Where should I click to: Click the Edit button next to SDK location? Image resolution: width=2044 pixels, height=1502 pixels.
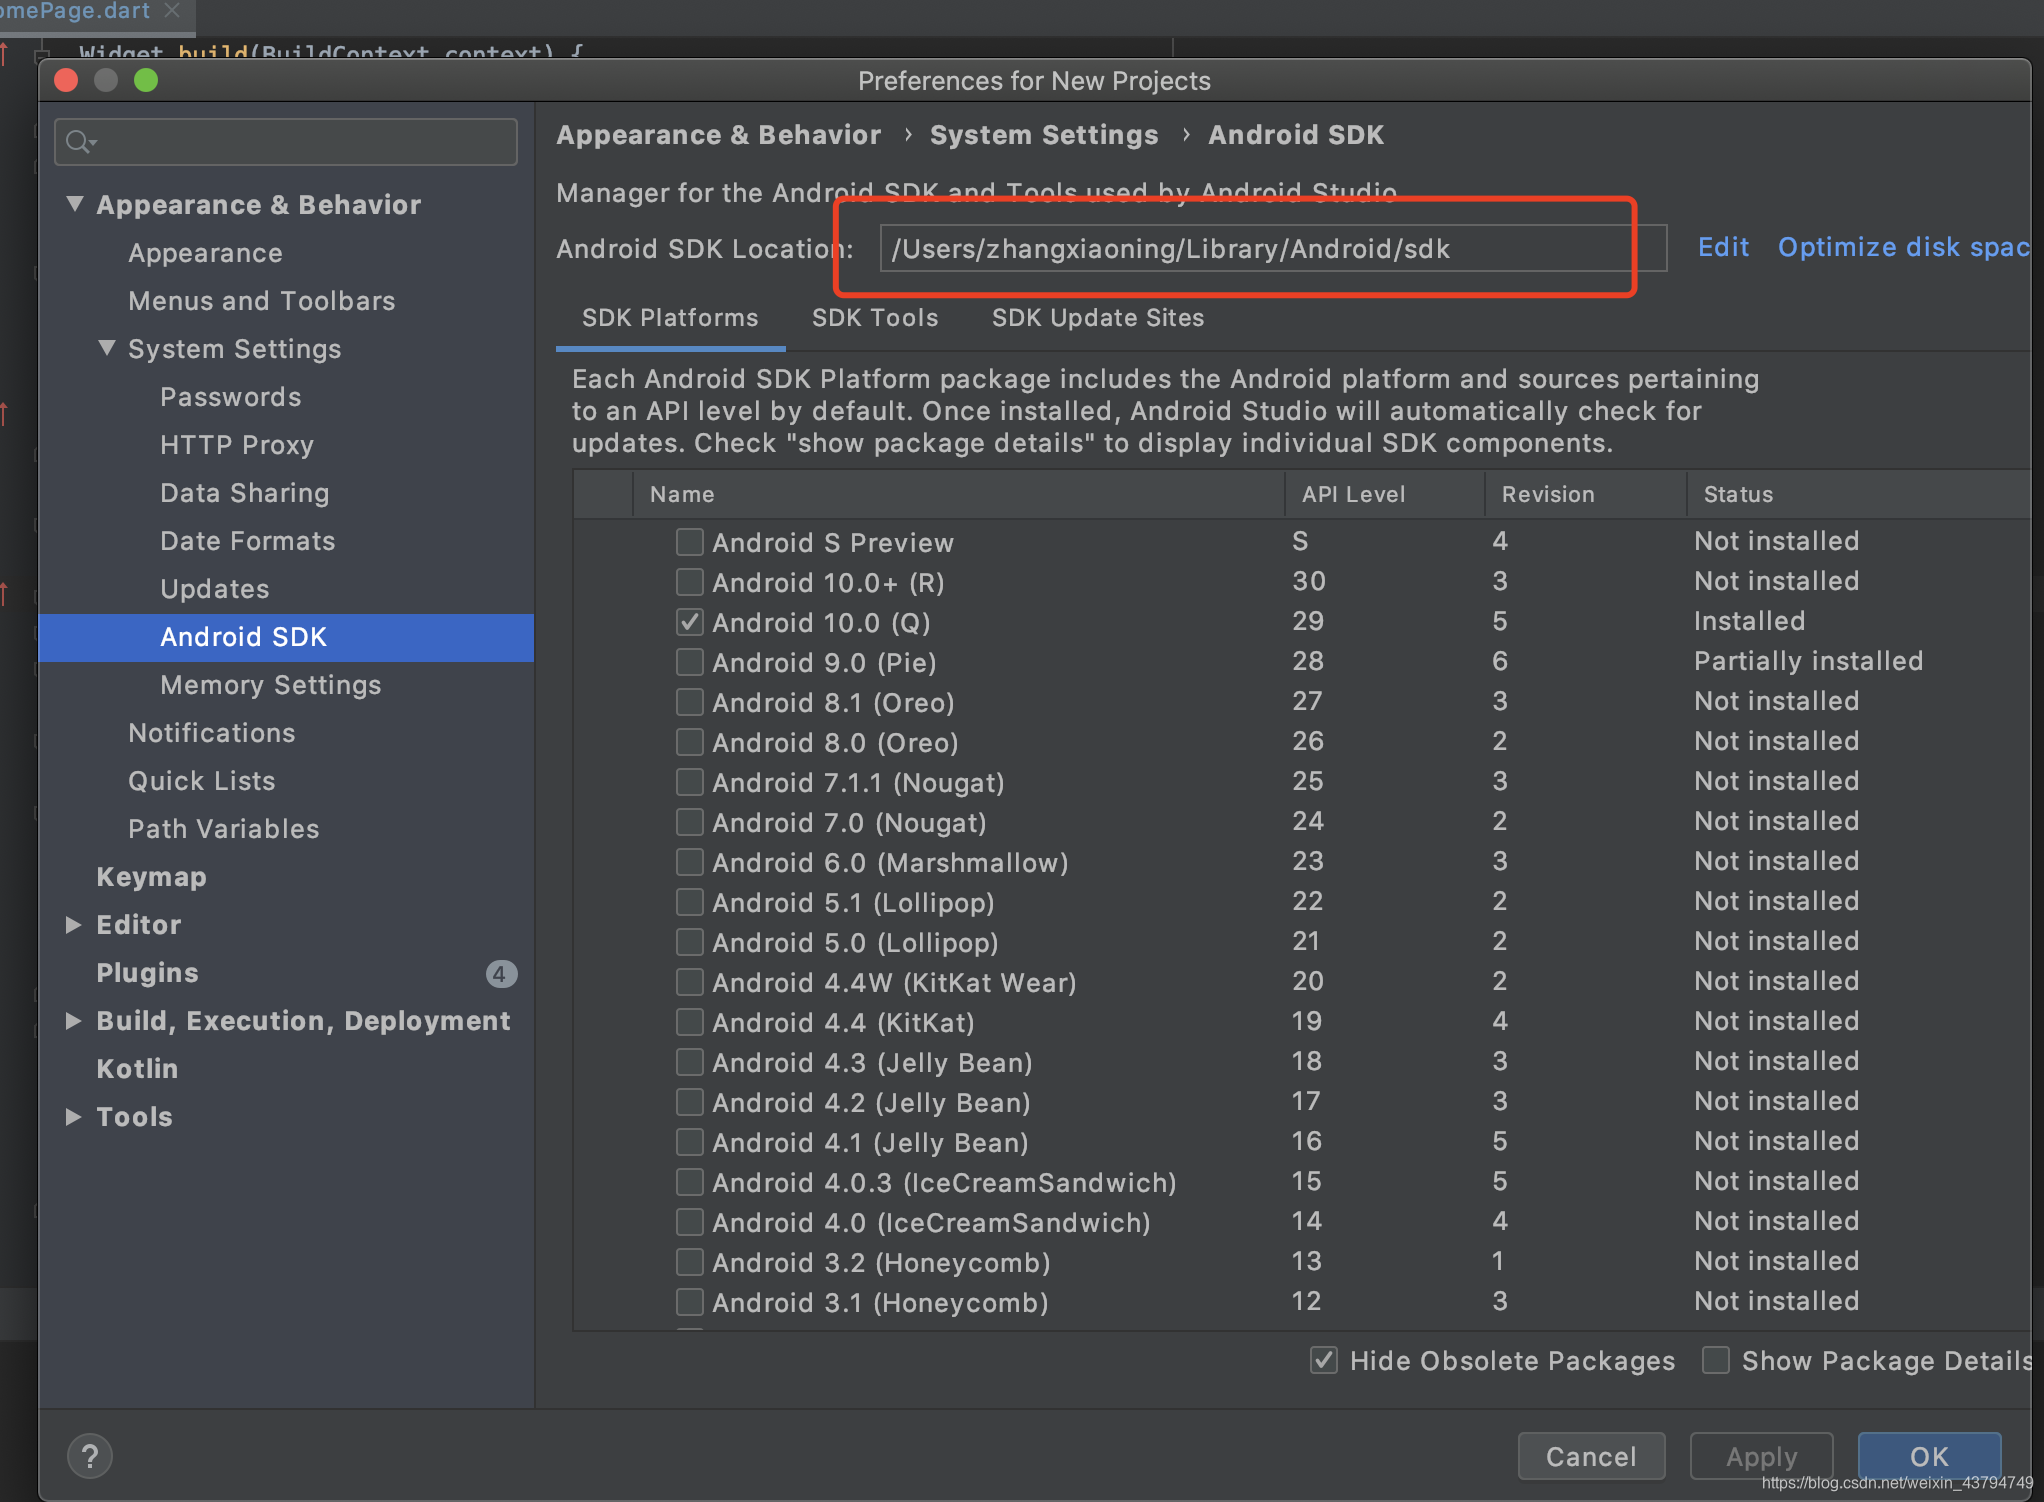1722,248
